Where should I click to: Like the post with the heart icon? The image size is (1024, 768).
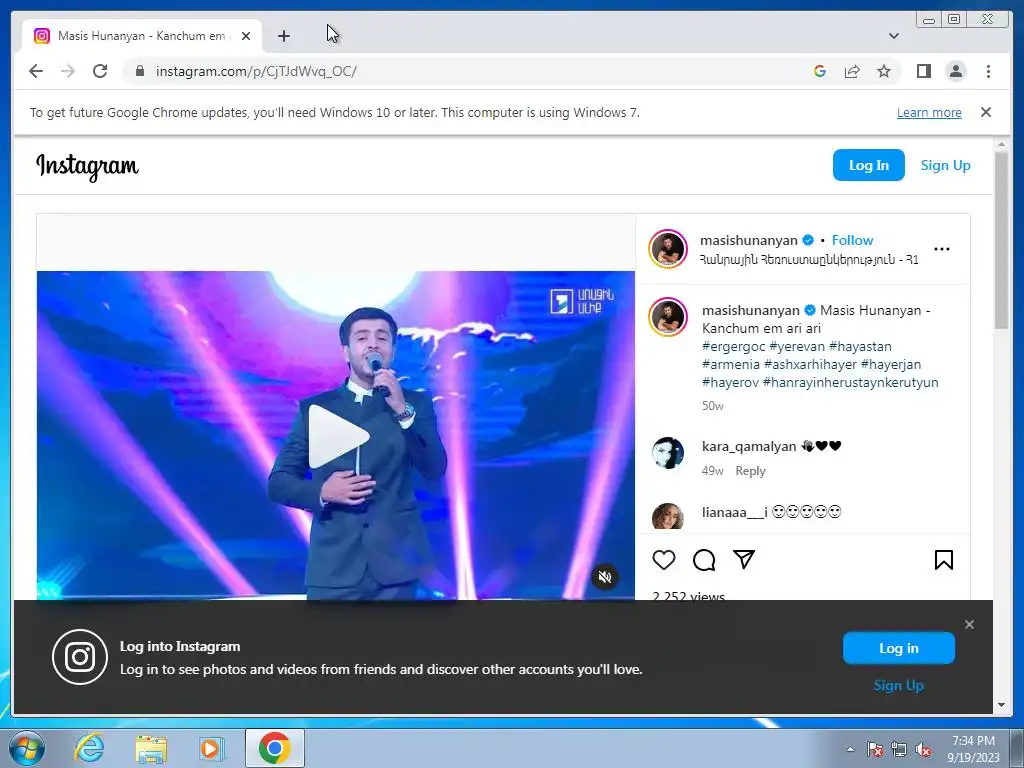coord(664,560)
